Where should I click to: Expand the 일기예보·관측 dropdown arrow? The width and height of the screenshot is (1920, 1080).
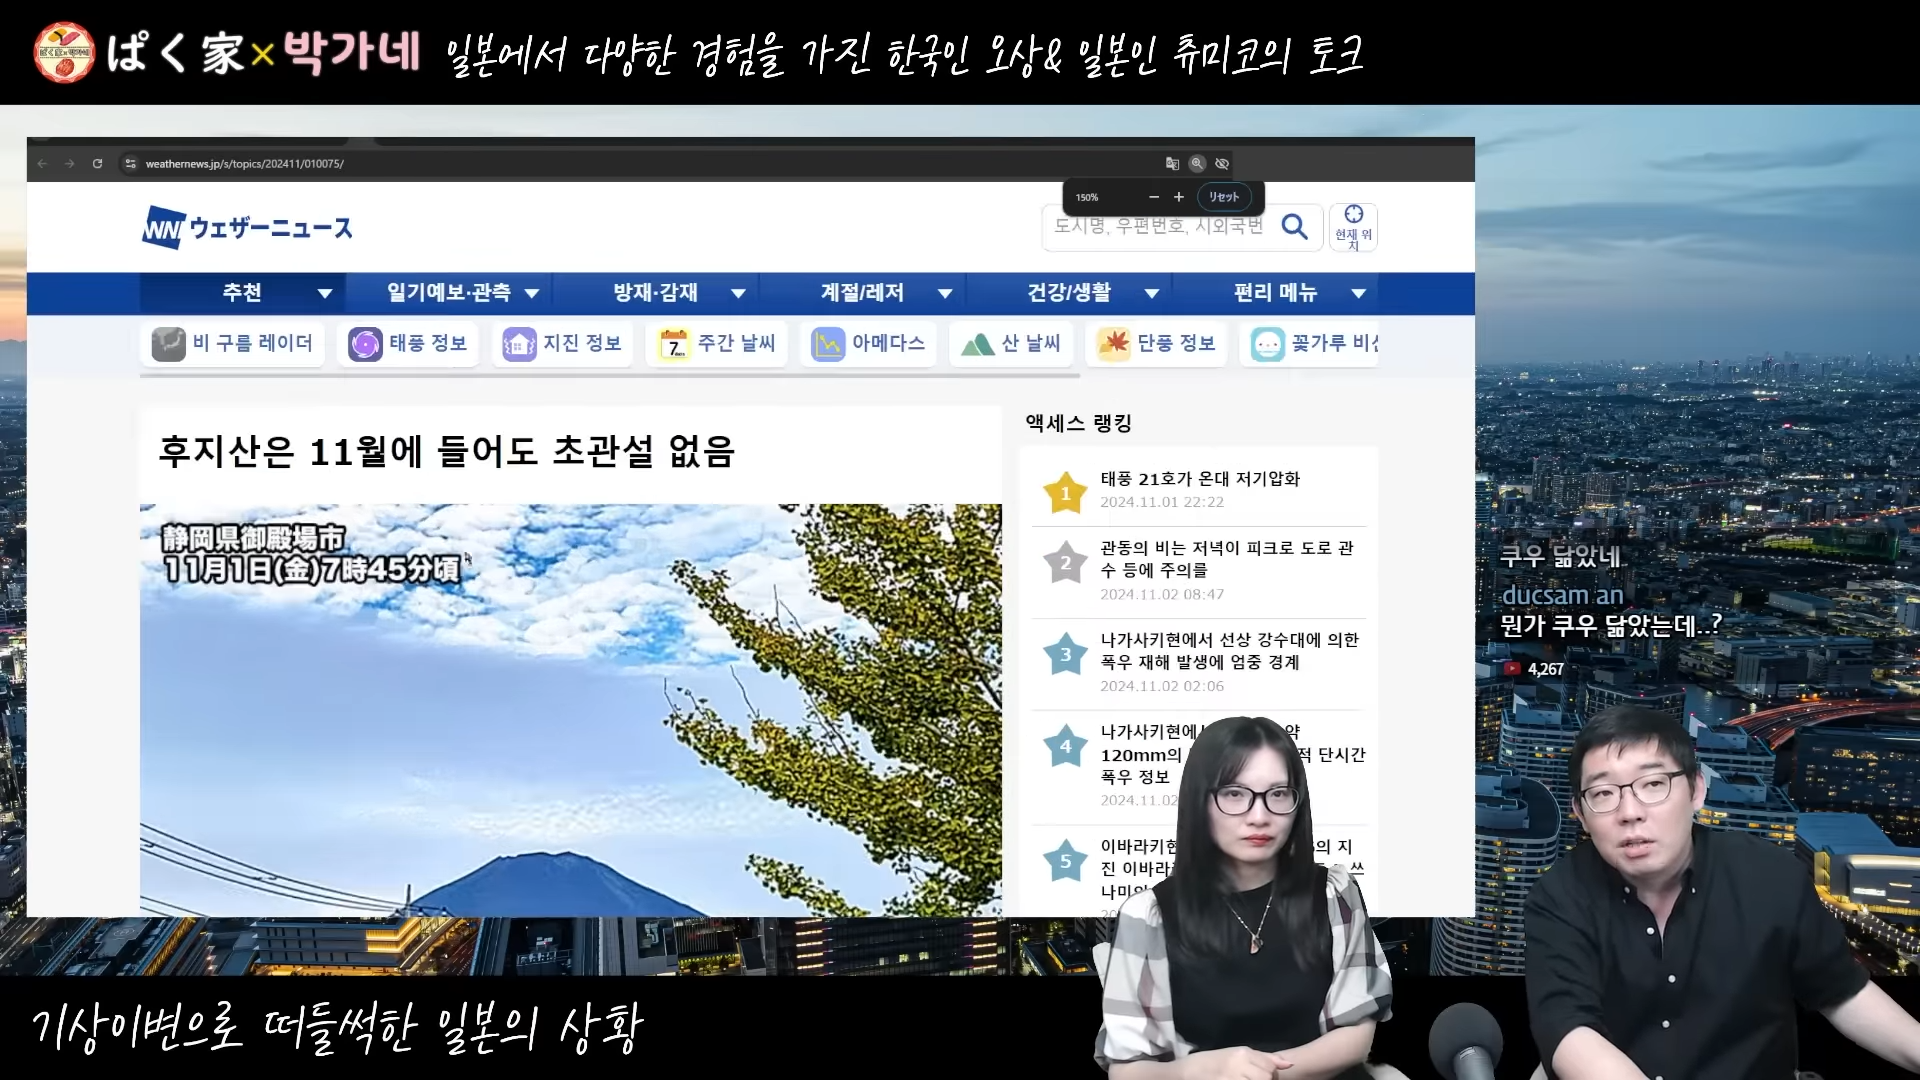[532, 294]
